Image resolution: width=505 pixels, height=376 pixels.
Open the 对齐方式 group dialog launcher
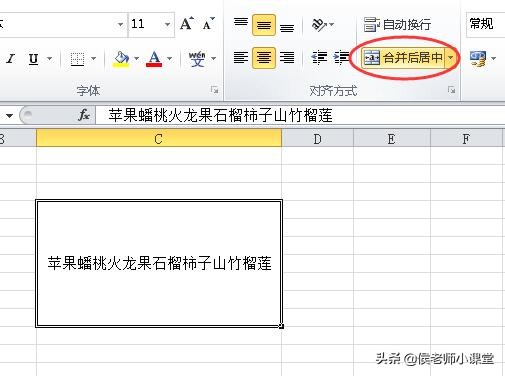[451, 90]
